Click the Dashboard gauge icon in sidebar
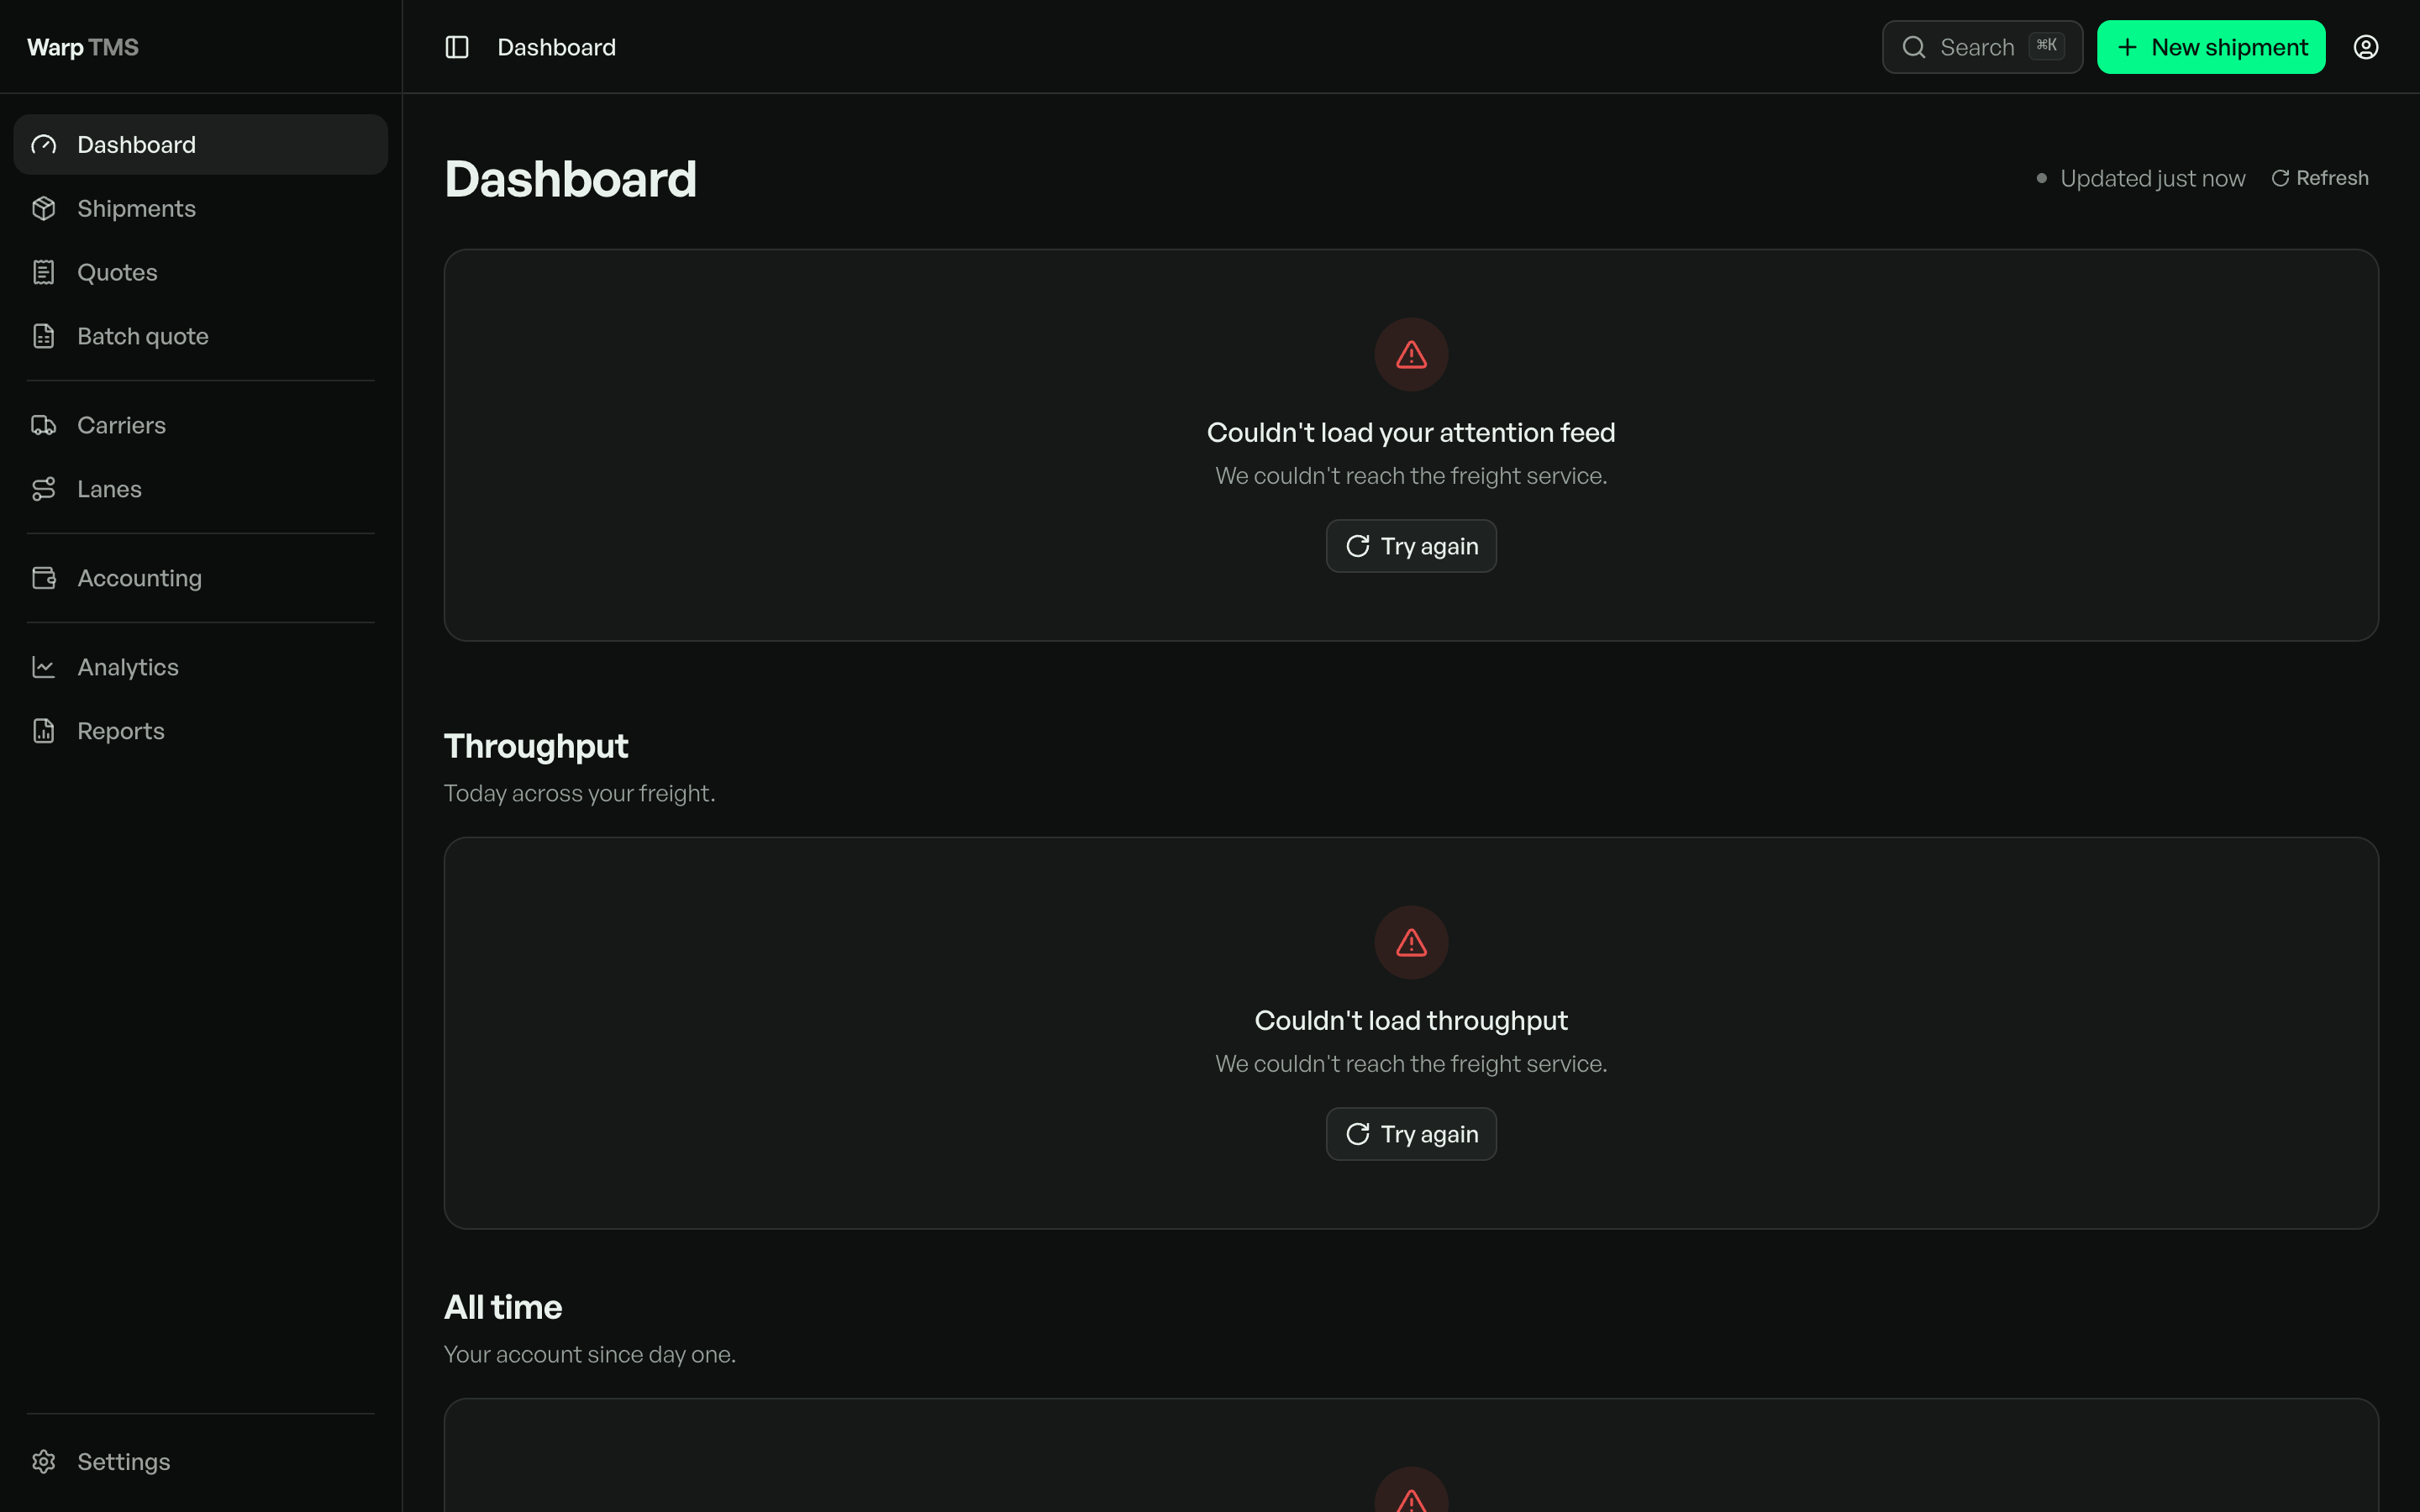Viewport: 2420px width, 1512px height. click(x=44, y=145)
